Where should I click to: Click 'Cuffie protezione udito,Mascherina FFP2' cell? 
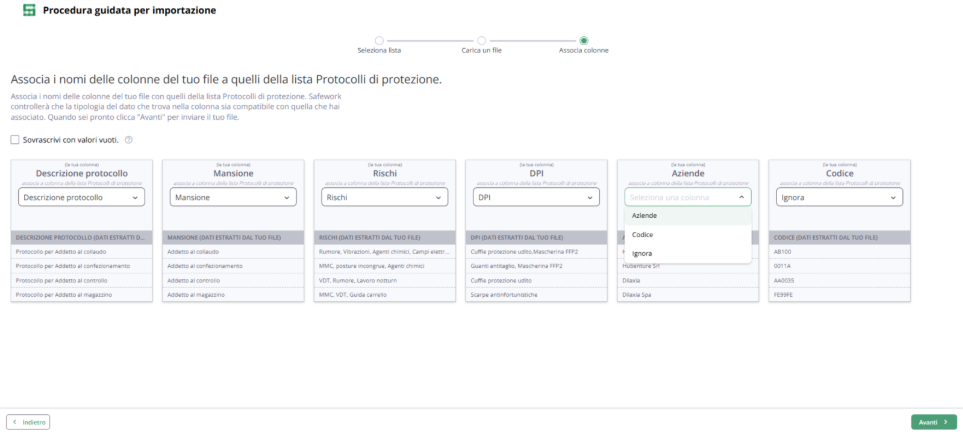pos(537,251)
